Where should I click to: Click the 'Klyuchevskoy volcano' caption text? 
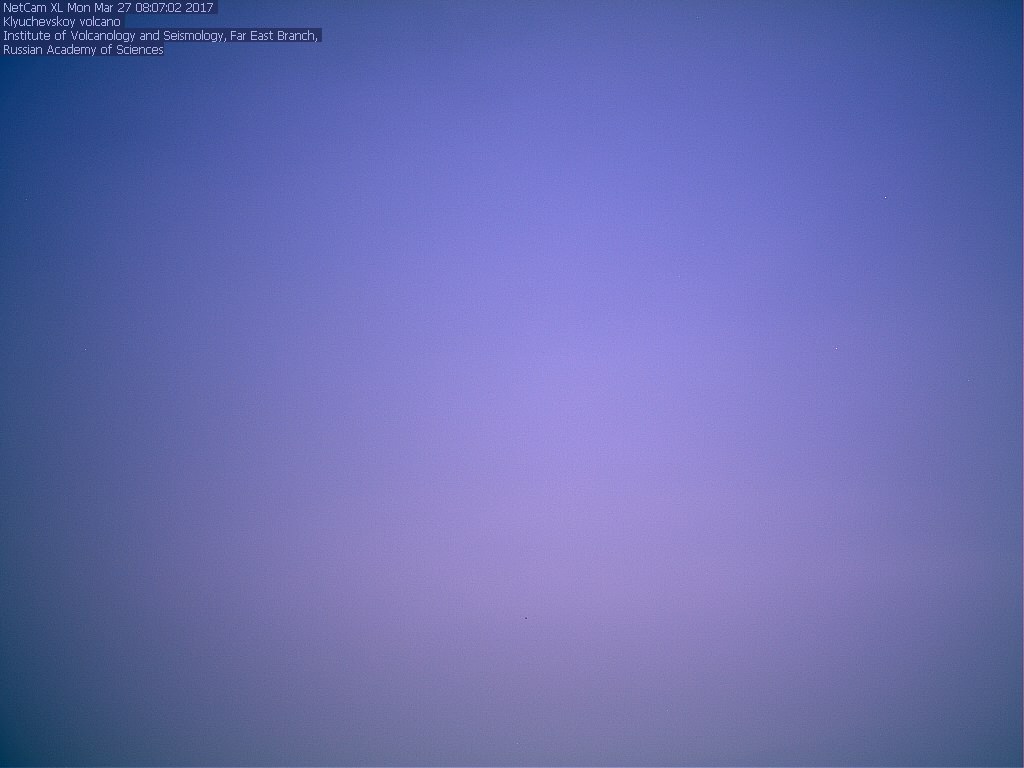62,22
